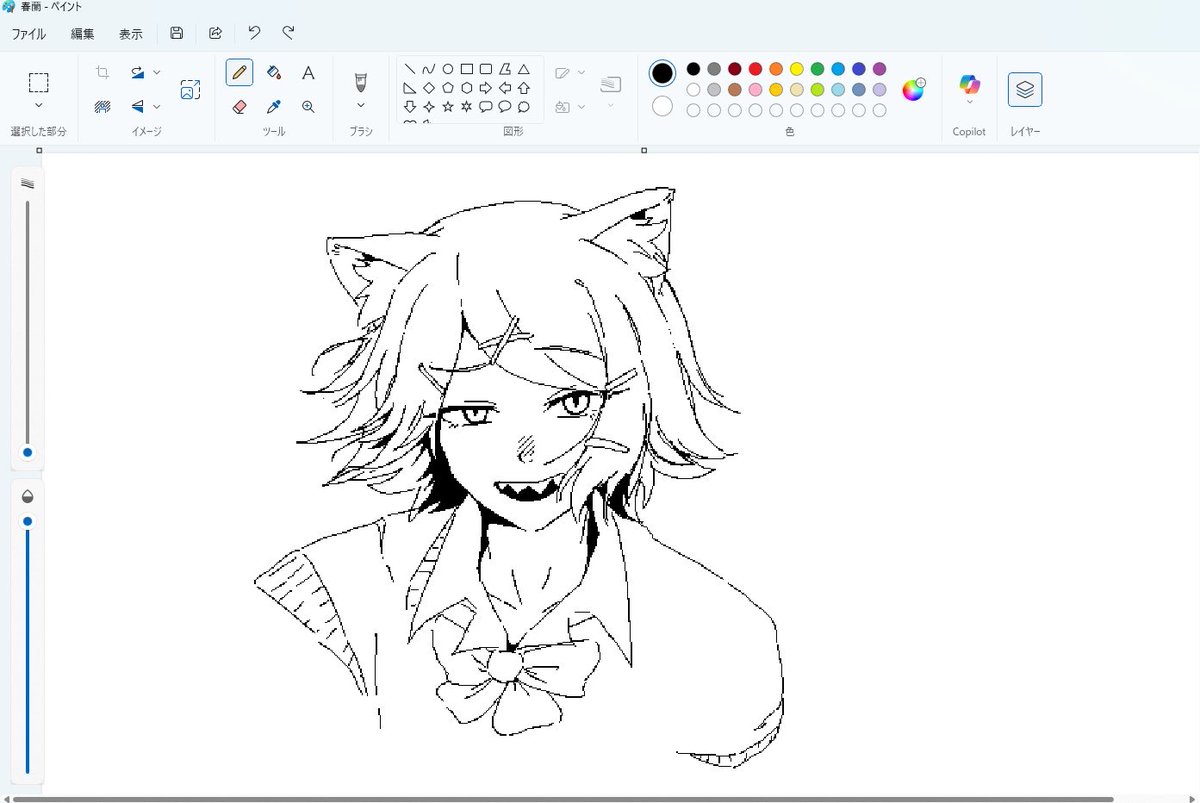Undo the last action
The width and height of the screenshot is (1200, 803).
coord(254,33)
